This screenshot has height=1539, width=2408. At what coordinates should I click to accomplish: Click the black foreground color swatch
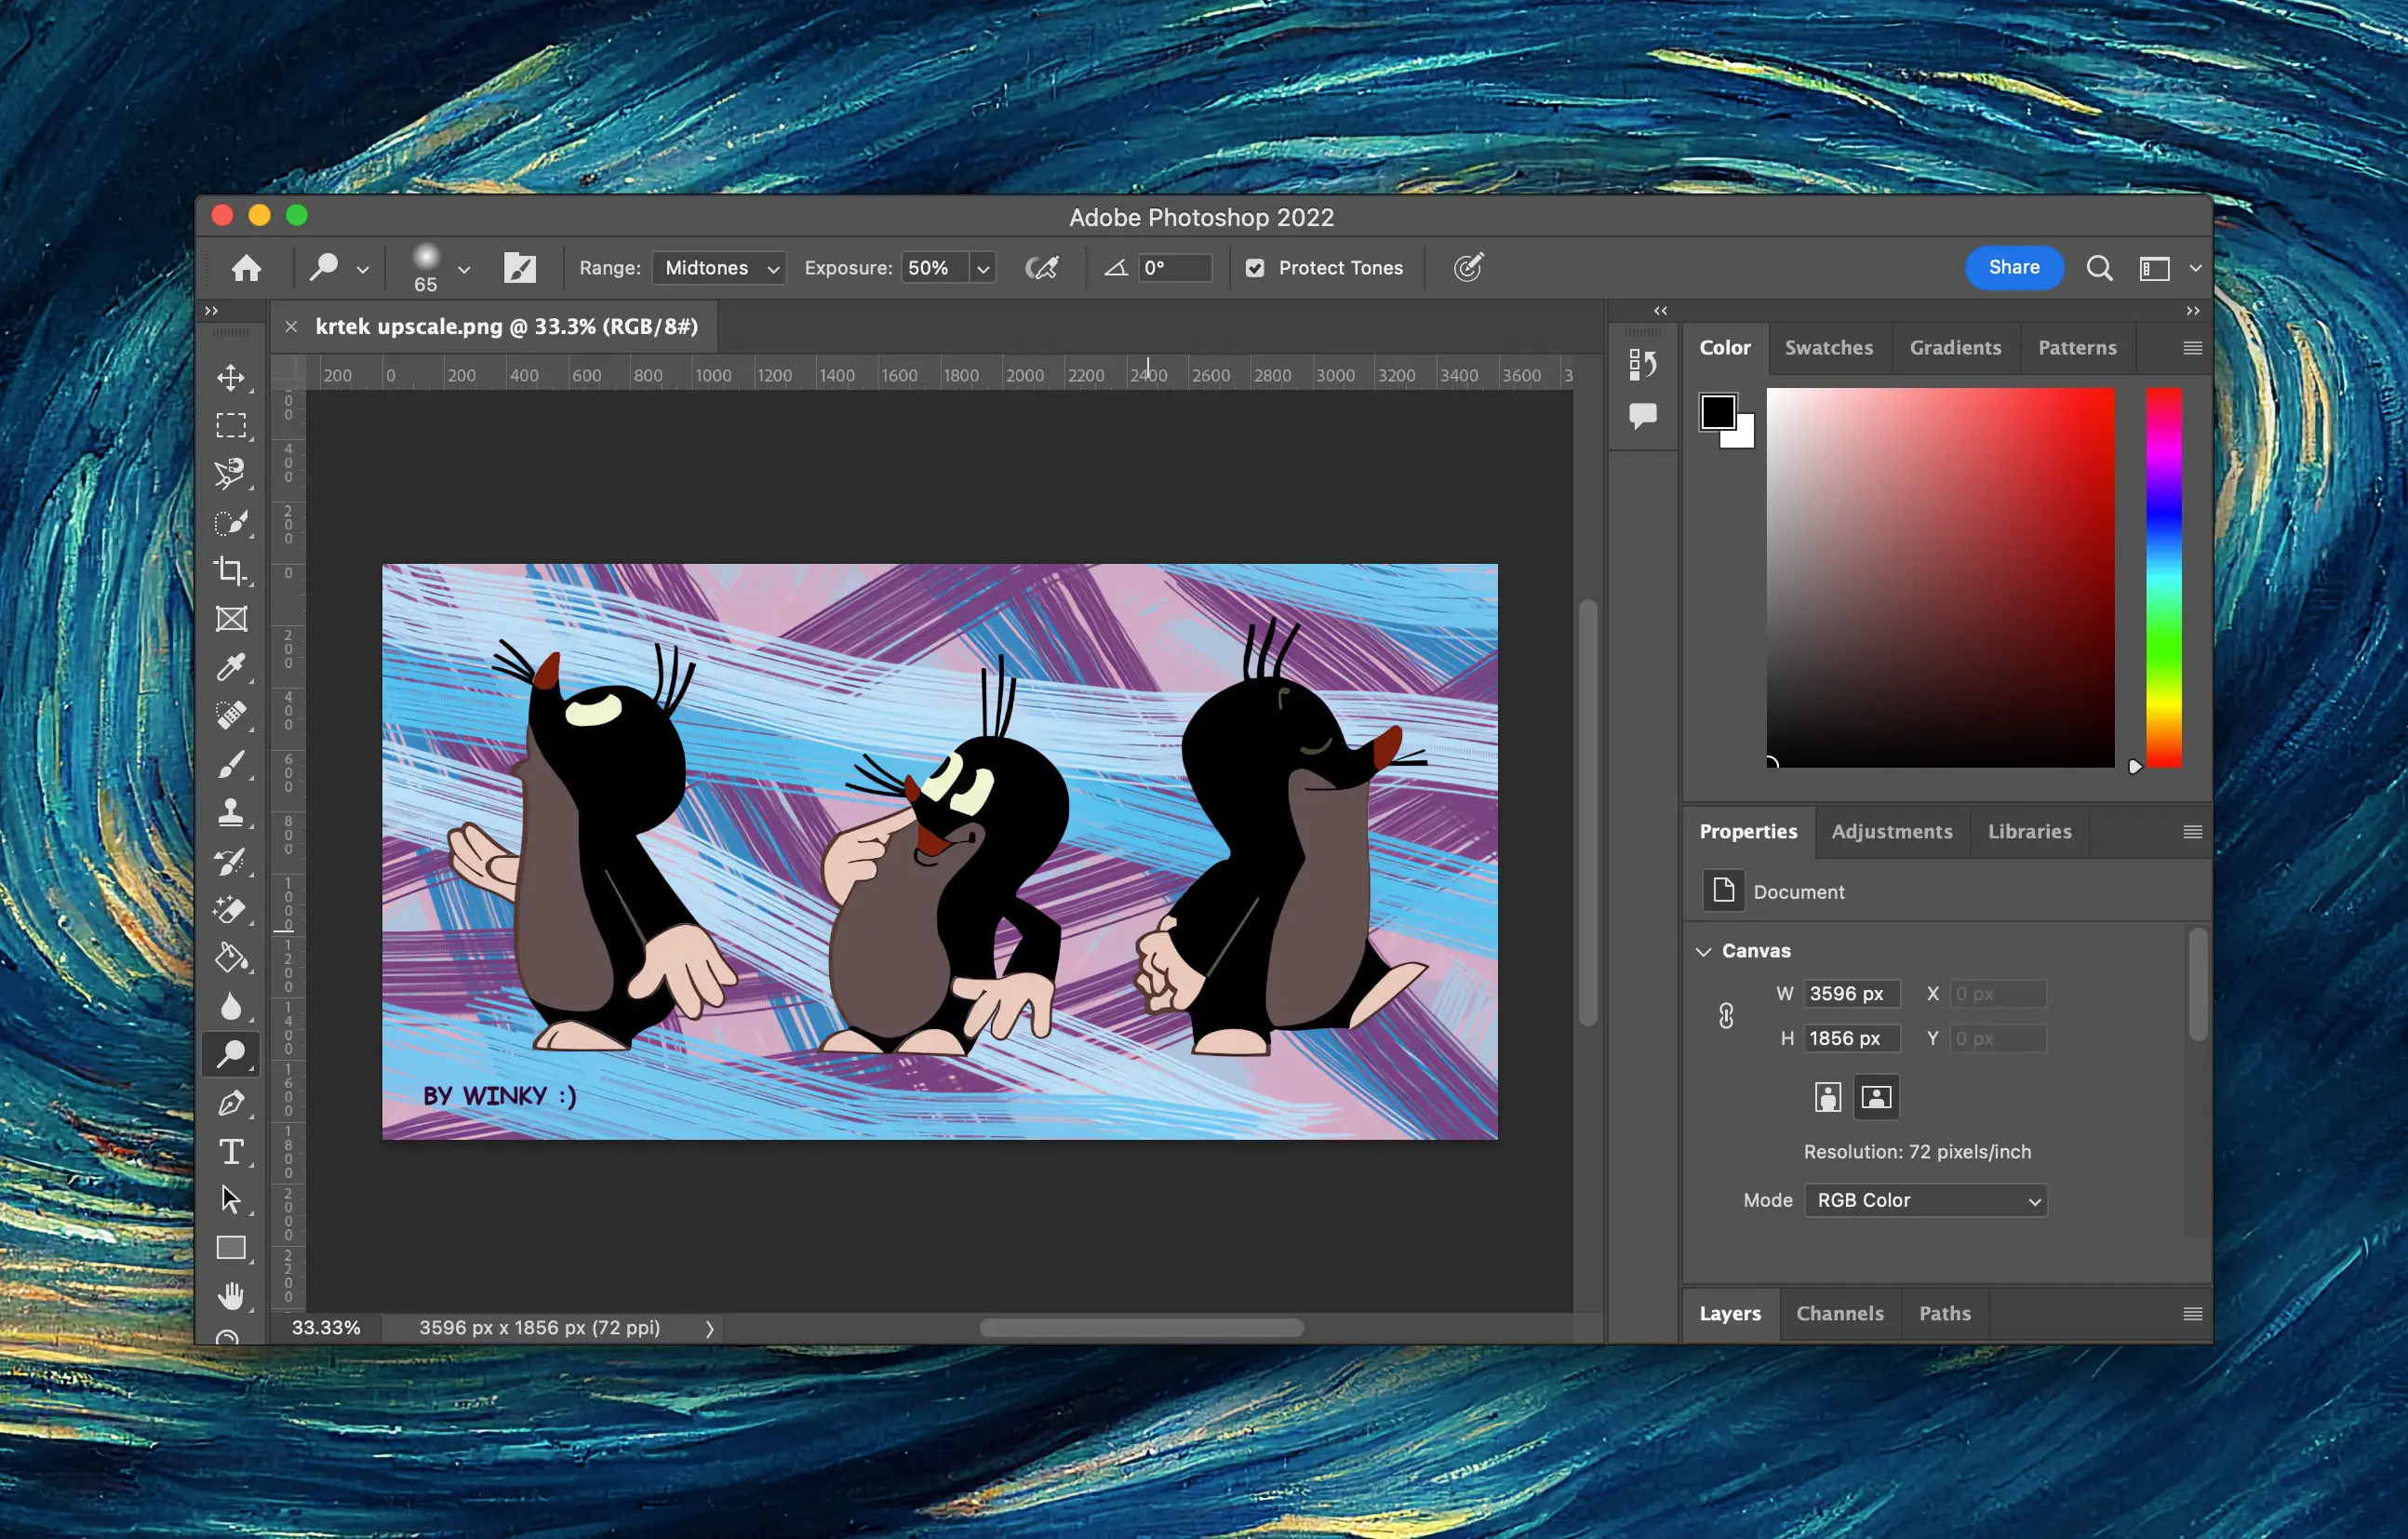1718,411
